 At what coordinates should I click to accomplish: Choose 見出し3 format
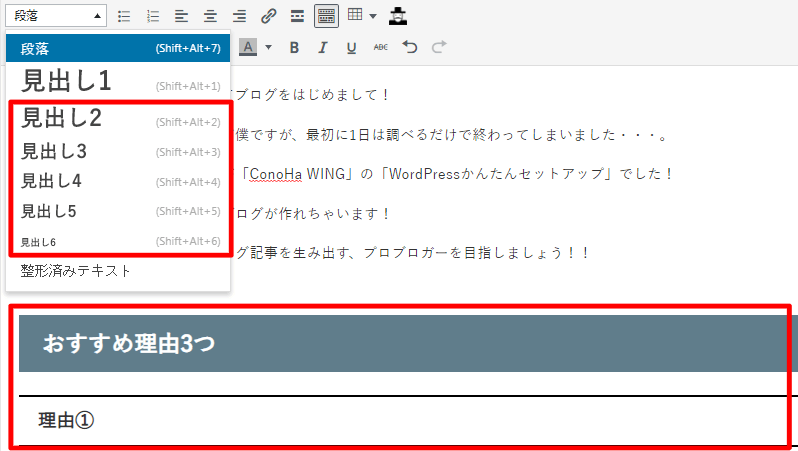118,152
